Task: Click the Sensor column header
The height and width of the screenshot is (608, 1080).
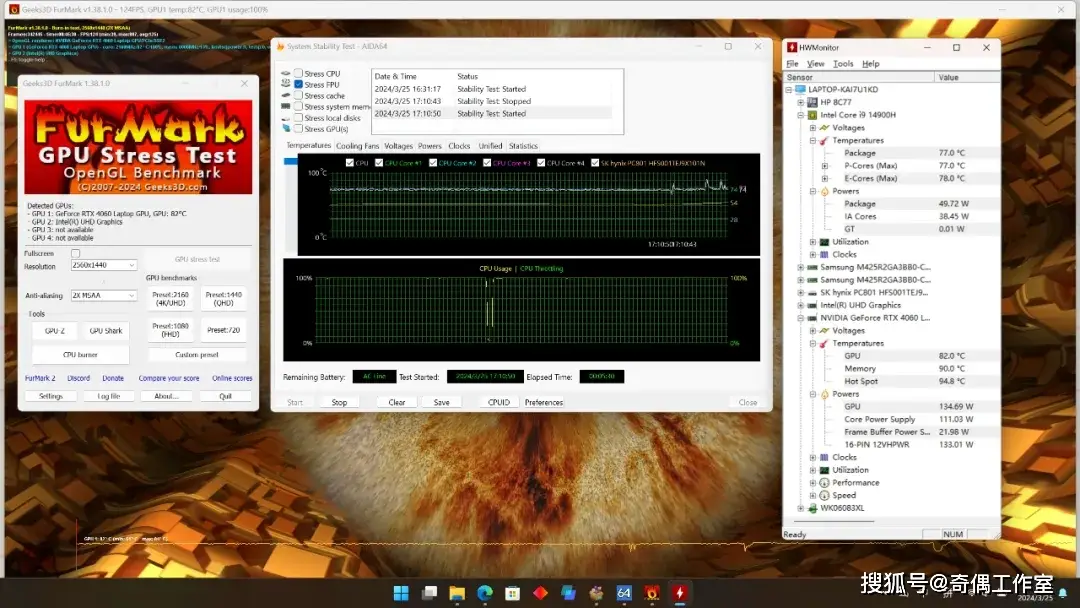Action: click(x=859, y=77)
